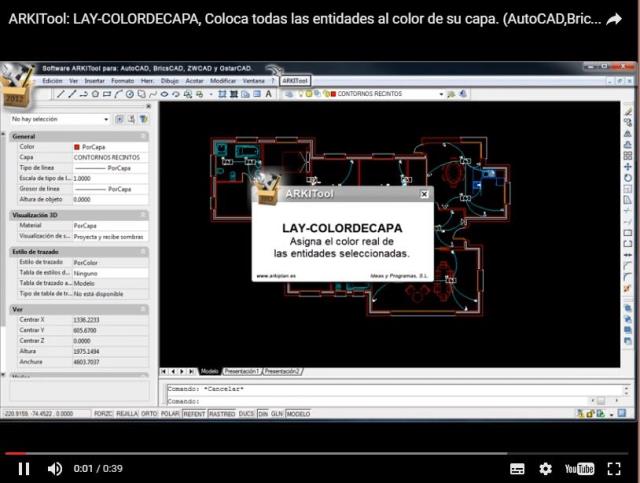Switch to the Presentación2 tab
640x483 pixels.
pos(282,372)
